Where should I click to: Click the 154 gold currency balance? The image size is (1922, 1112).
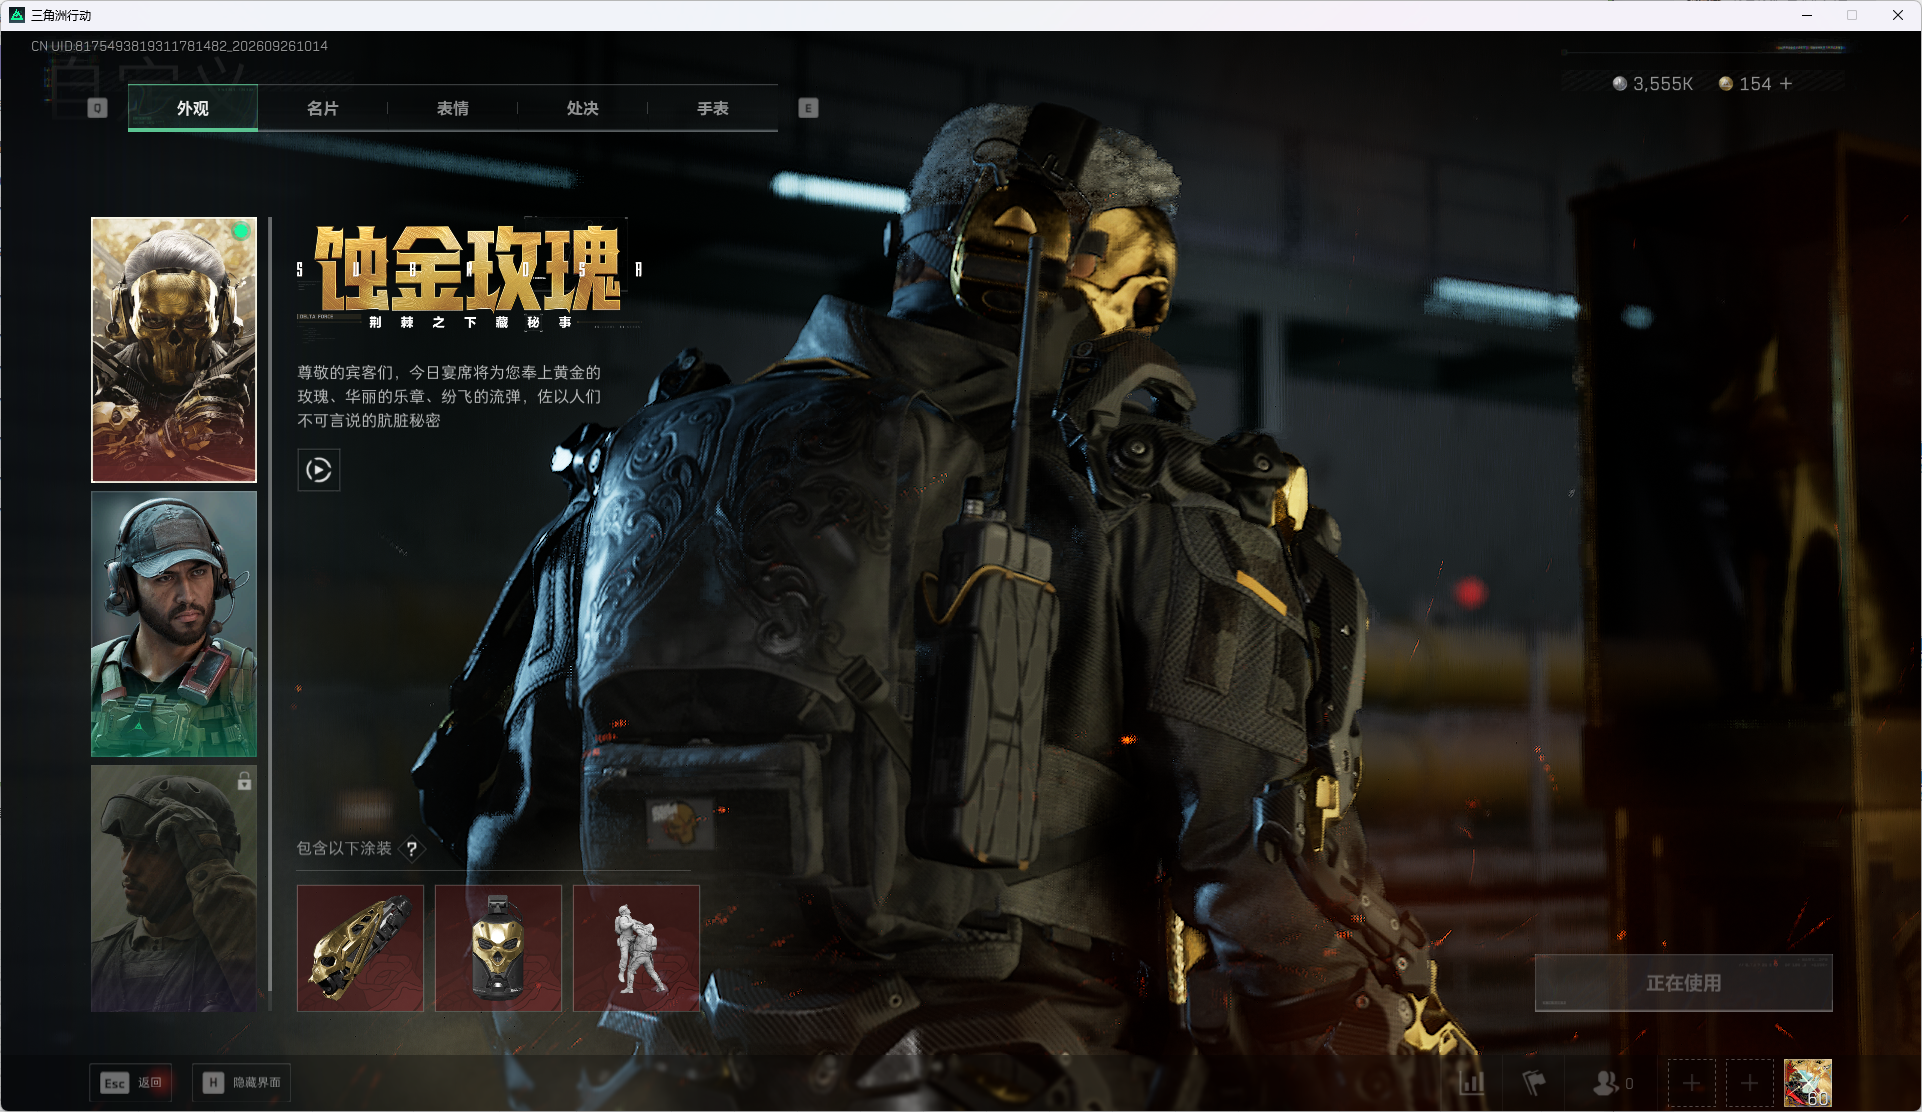(x=1745, y=84)
